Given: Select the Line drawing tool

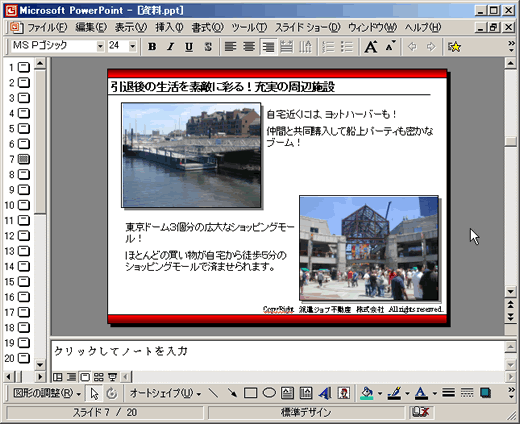Looking at the screenshot, I should pos(213,393).
